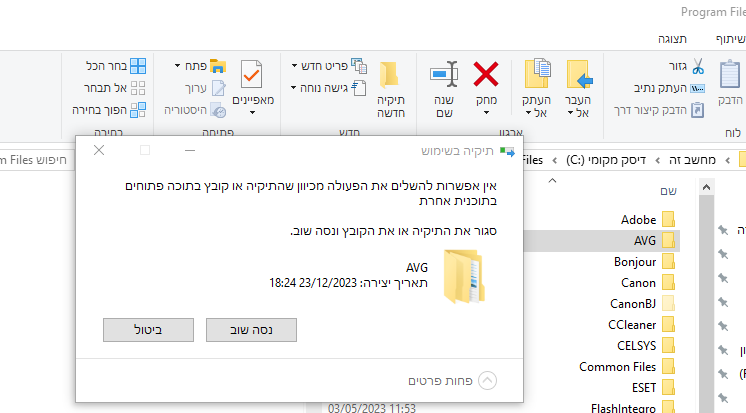This screenshot has height=413, width=746.
Task: Click the Open (פתח) folder icon
Action: tap(218, 66)
